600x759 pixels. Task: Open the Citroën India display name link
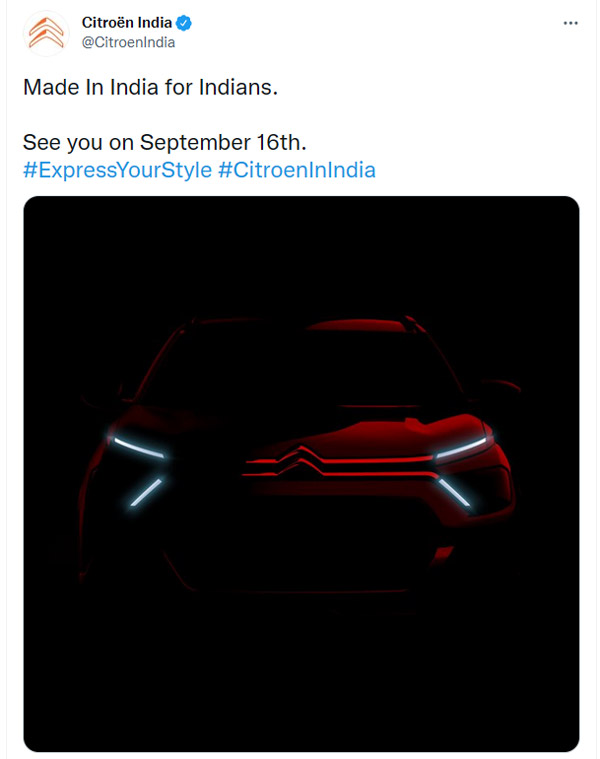(x=126, y=22)
